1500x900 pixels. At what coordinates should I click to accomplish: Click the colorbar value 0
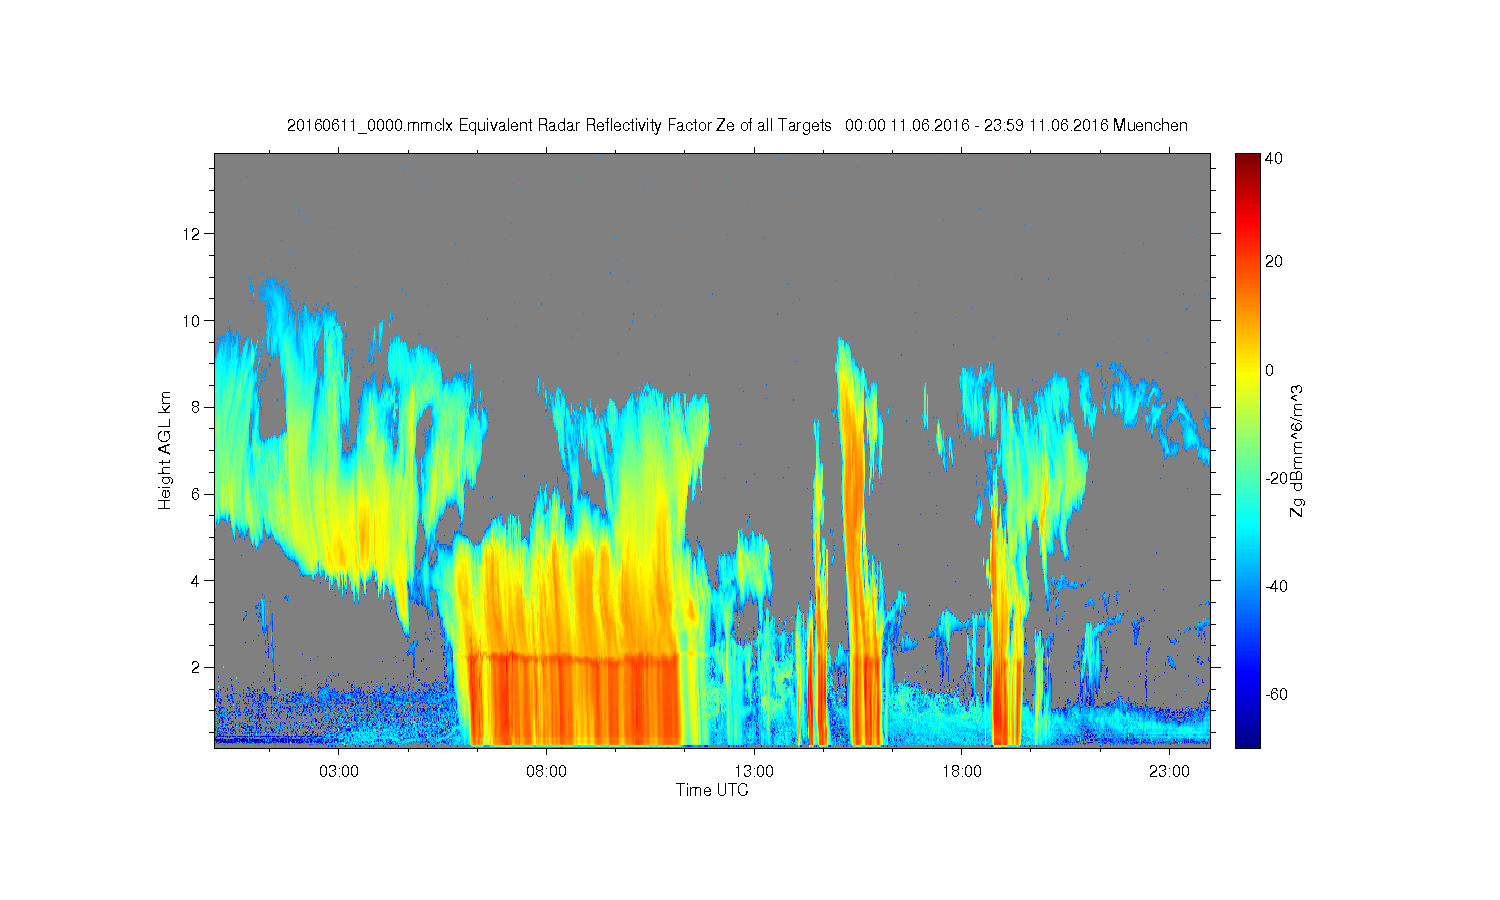pyautogui.click(x=1270, y=370)
